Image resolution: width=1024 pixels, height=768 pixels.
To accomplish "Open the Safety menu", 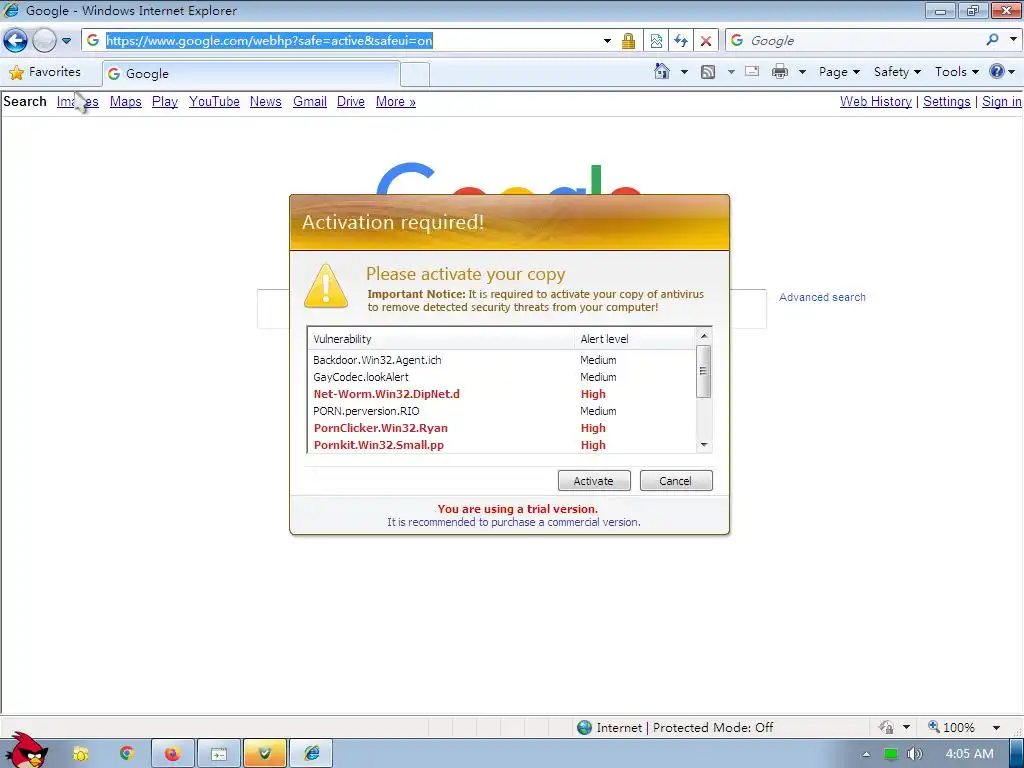I will [897, 72].
